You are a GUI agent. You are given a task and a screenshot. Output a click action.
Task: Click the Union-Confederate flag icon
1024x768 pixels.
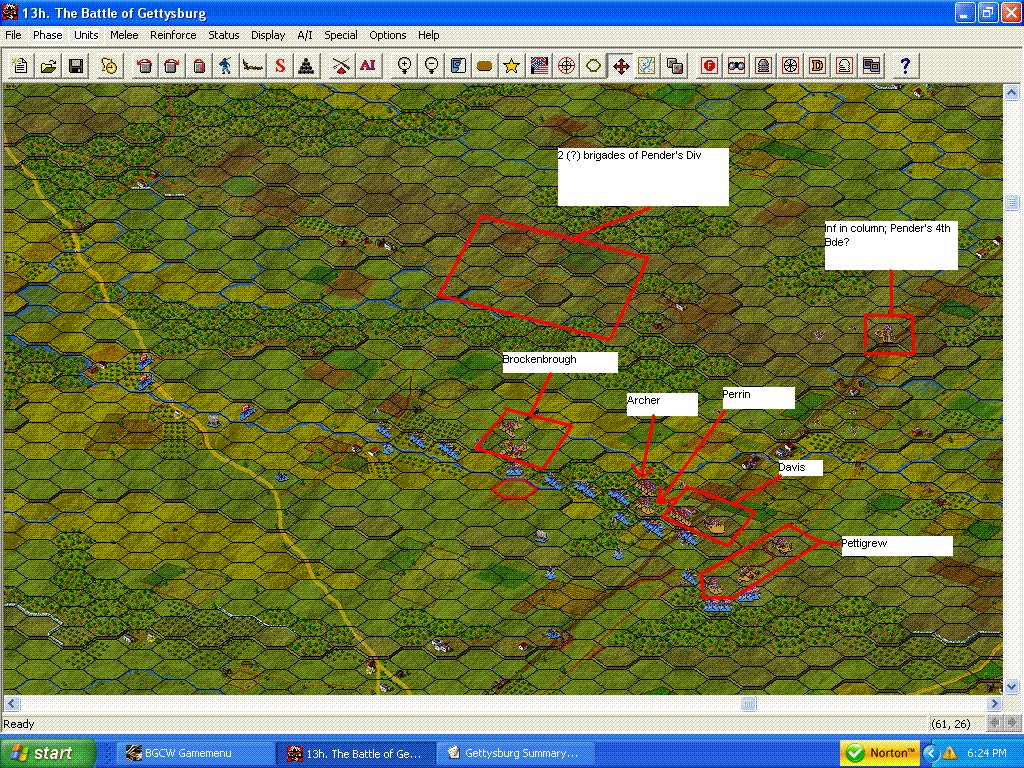tap(539, 65)
